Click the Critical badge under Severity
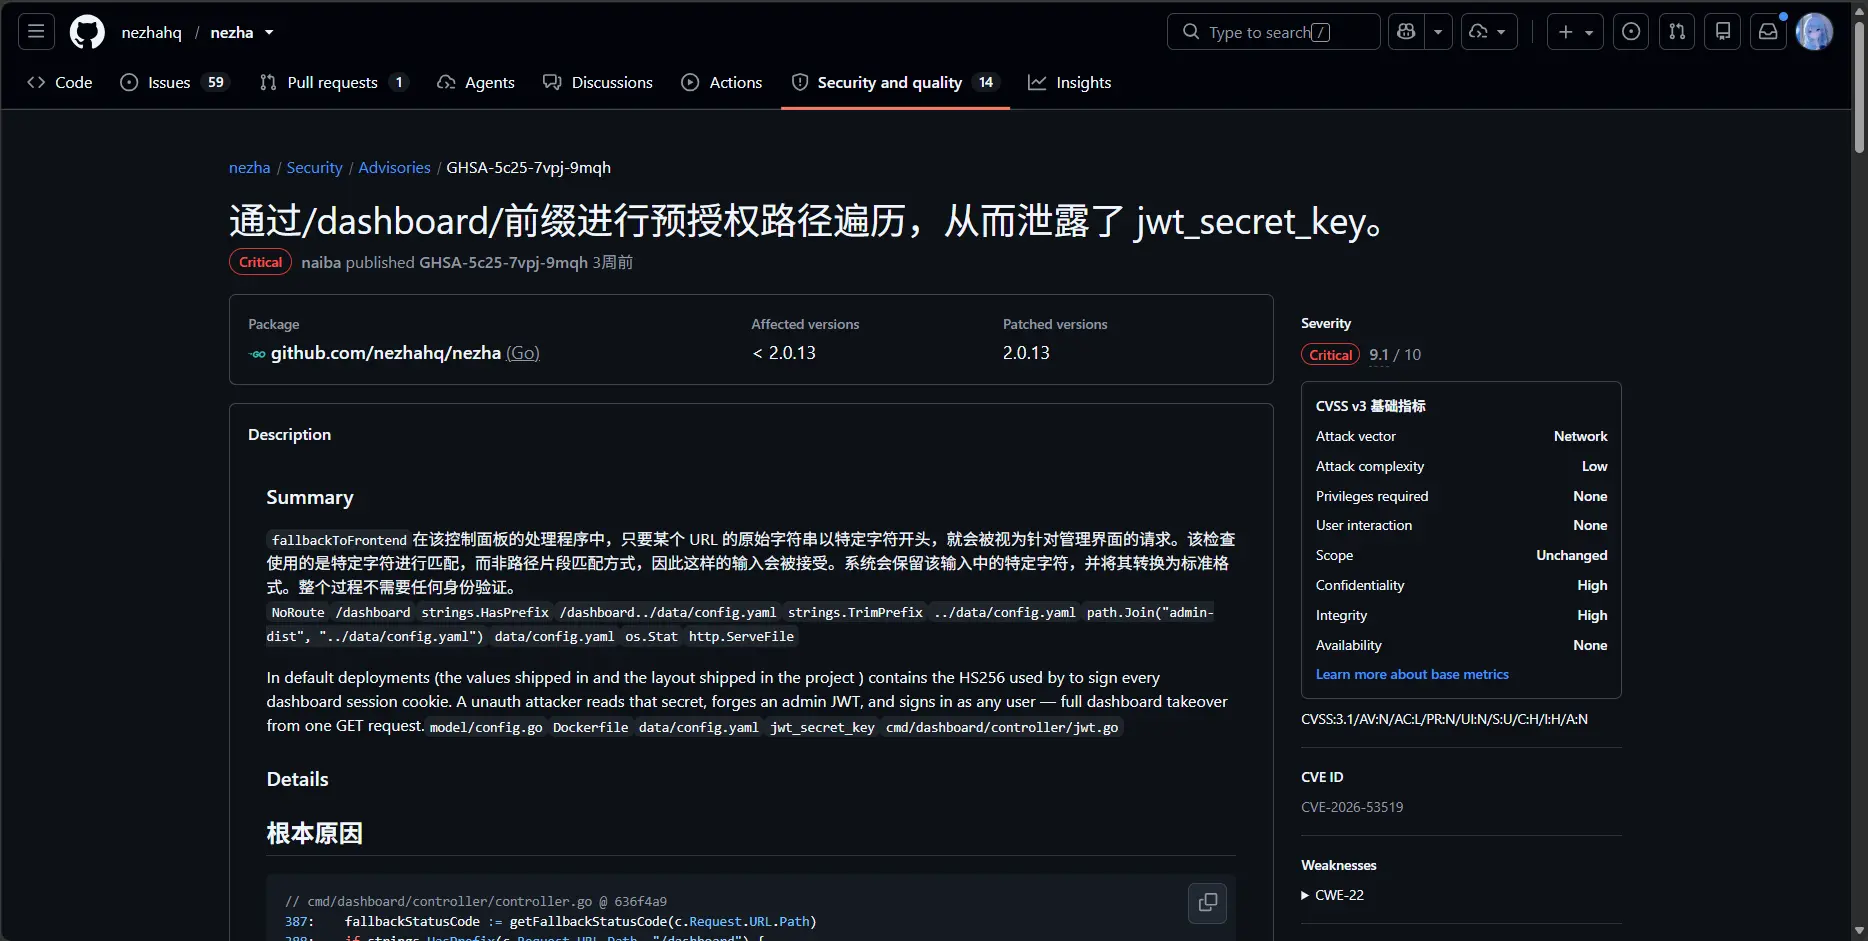The width and height of the screenshot is (1868, 941). (1330, 355)
